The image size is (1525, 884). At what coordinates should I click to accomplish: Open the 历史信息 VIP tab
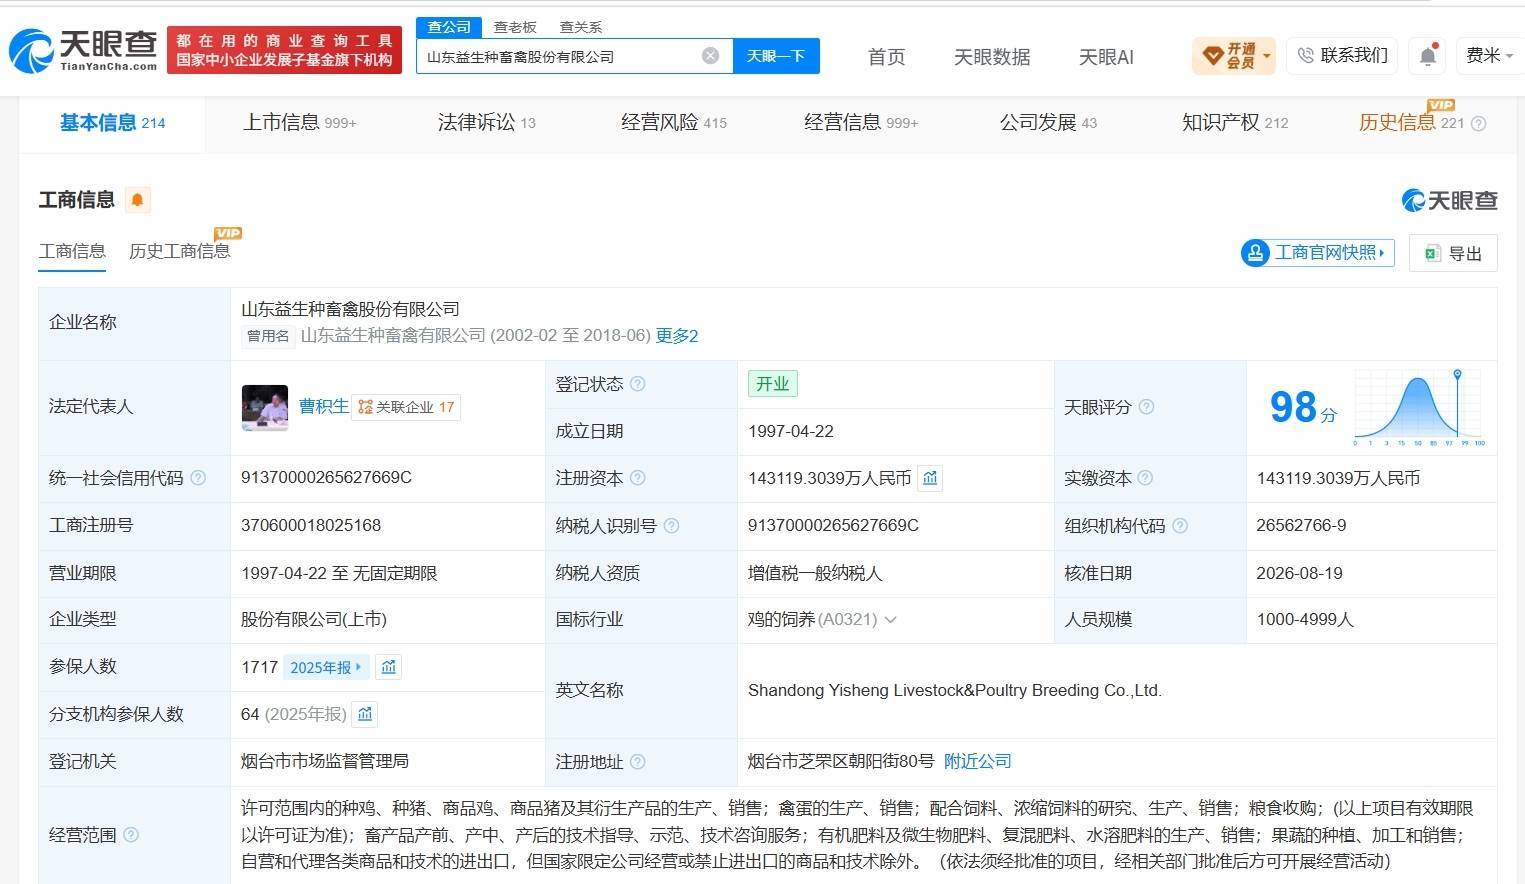coord(1411,123)
